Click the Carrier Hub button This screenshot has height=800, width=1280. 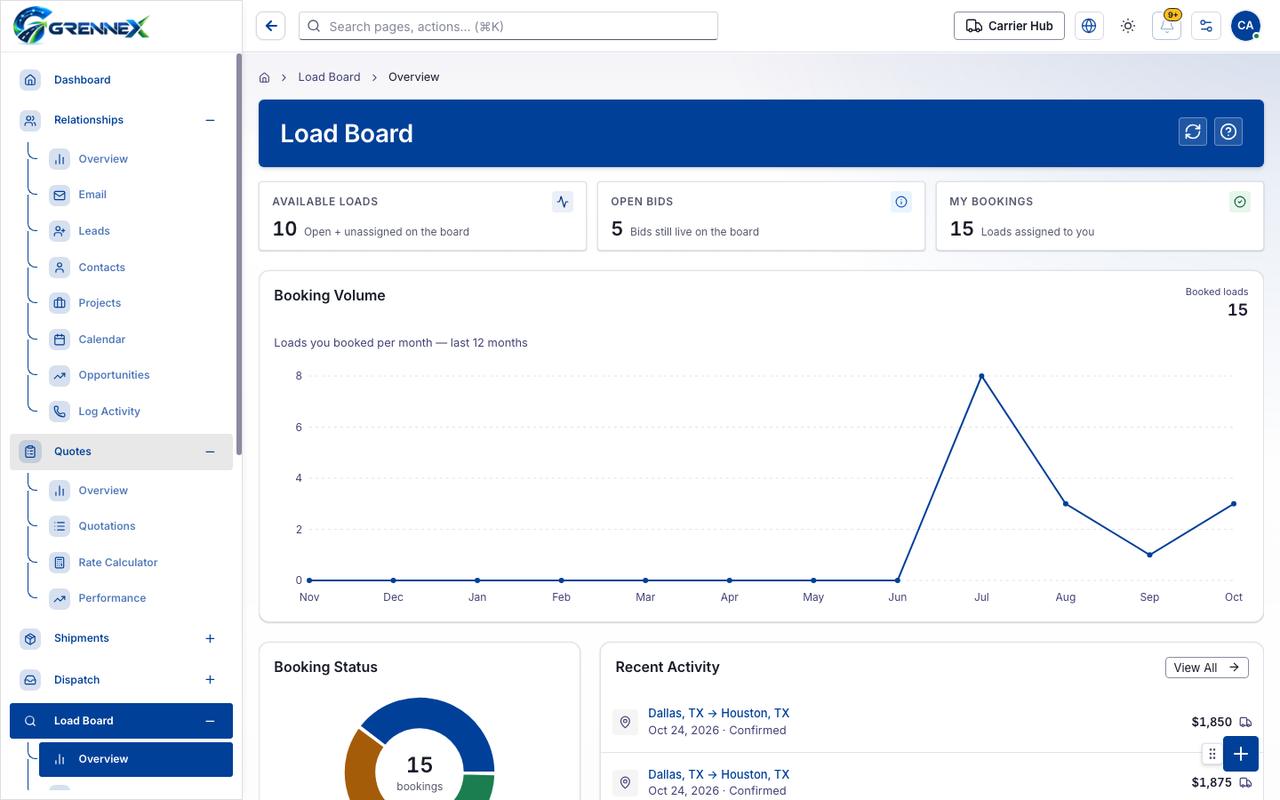(x=1009, y=26)
